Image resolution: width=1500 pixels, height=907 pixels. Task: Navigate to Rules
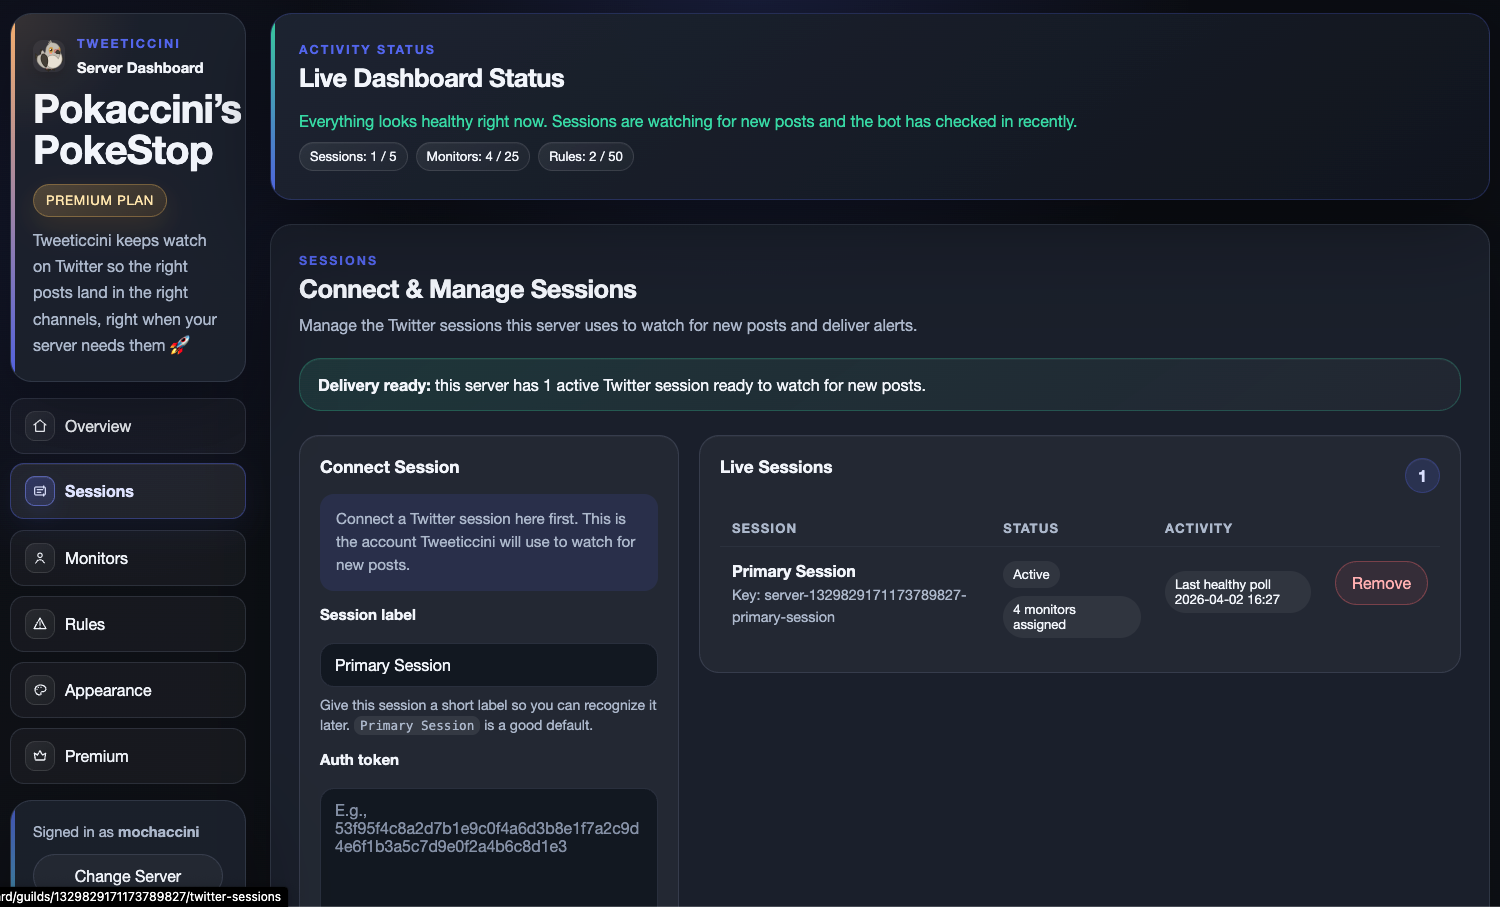128,624
